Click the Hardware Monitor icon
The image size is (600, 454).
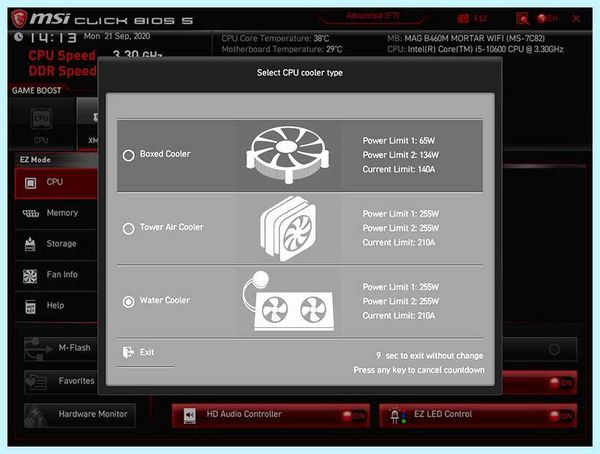tap(36, 416)
